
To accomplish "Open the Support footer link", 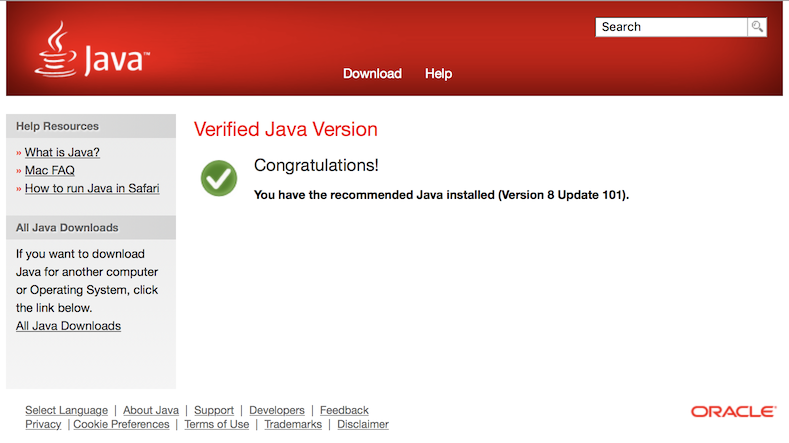I will tap(214, 410).
